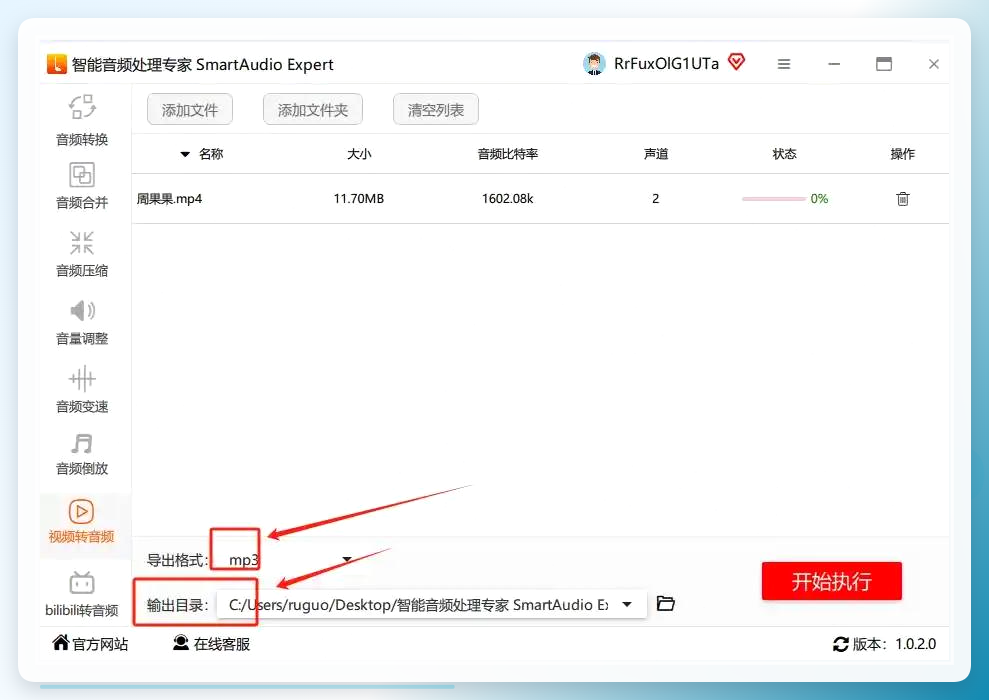This screenshot has width=989, height=700.
Task: Click the 状态 column header
Action: [785, 154]
